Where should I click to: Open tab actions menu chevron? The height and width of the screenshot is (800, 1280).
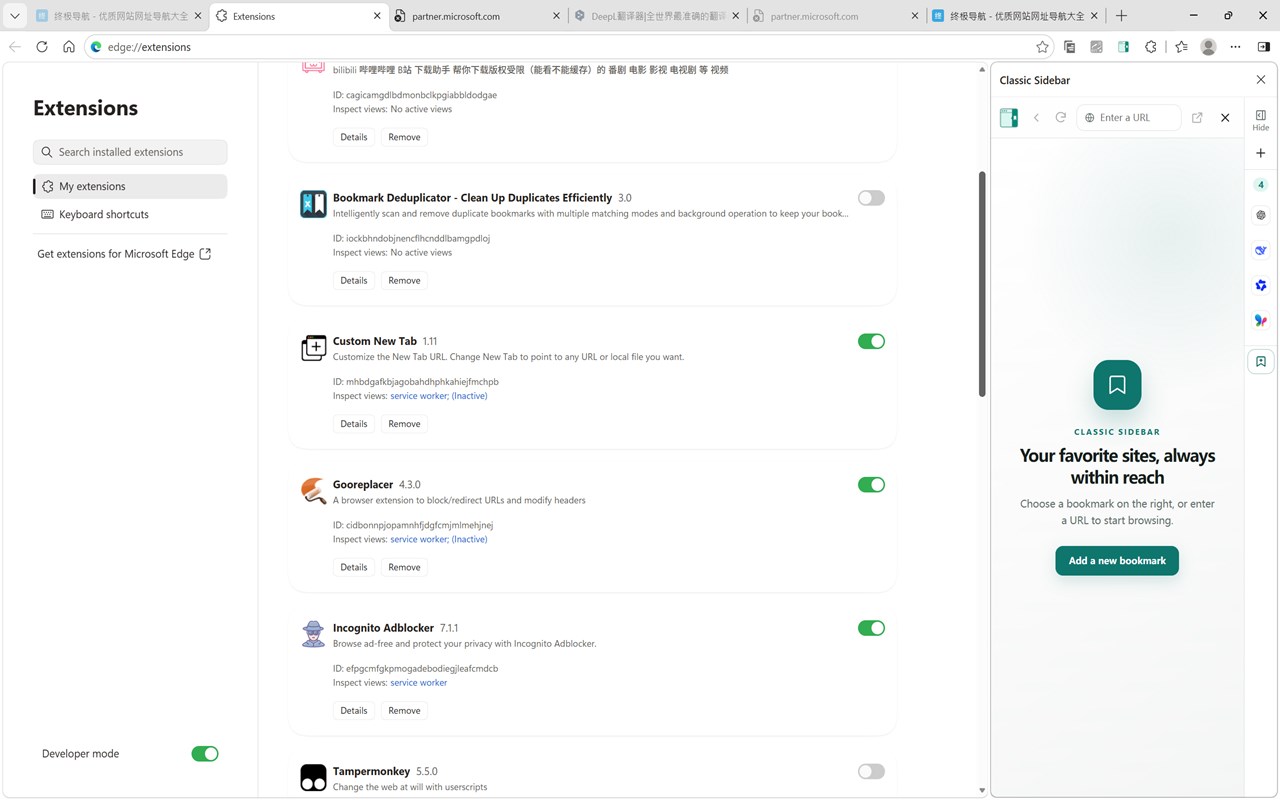click(x=14, y=16)
